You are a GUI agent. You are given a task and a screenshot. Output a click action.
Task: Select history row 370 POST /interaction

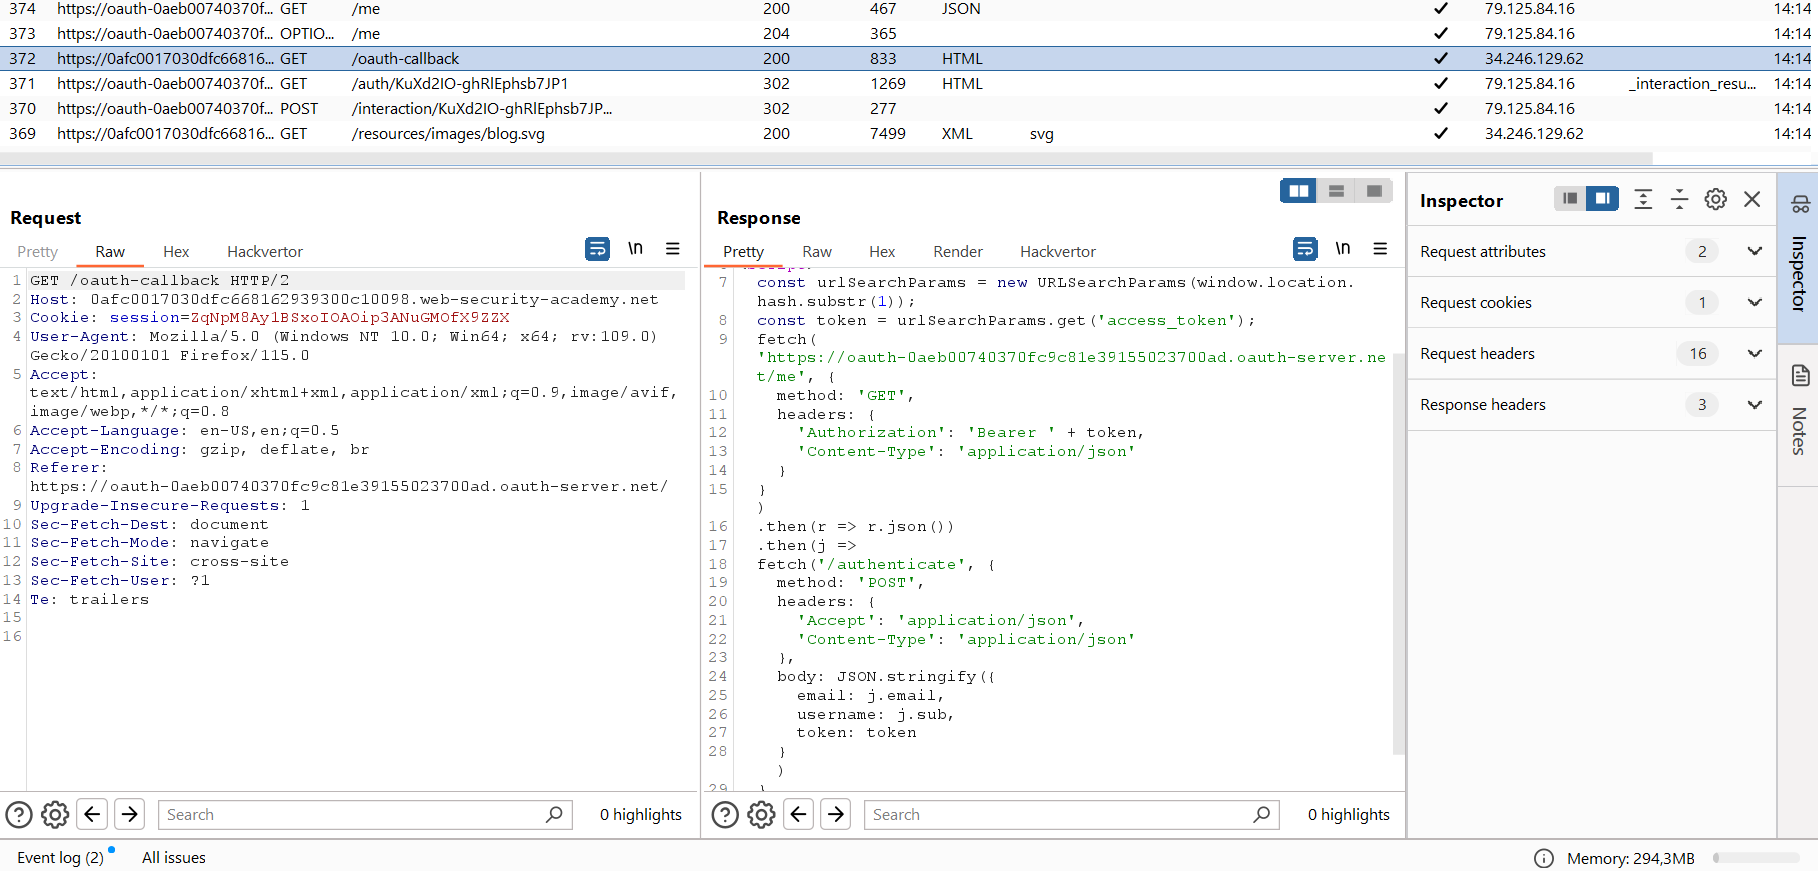tap(909, 108)
